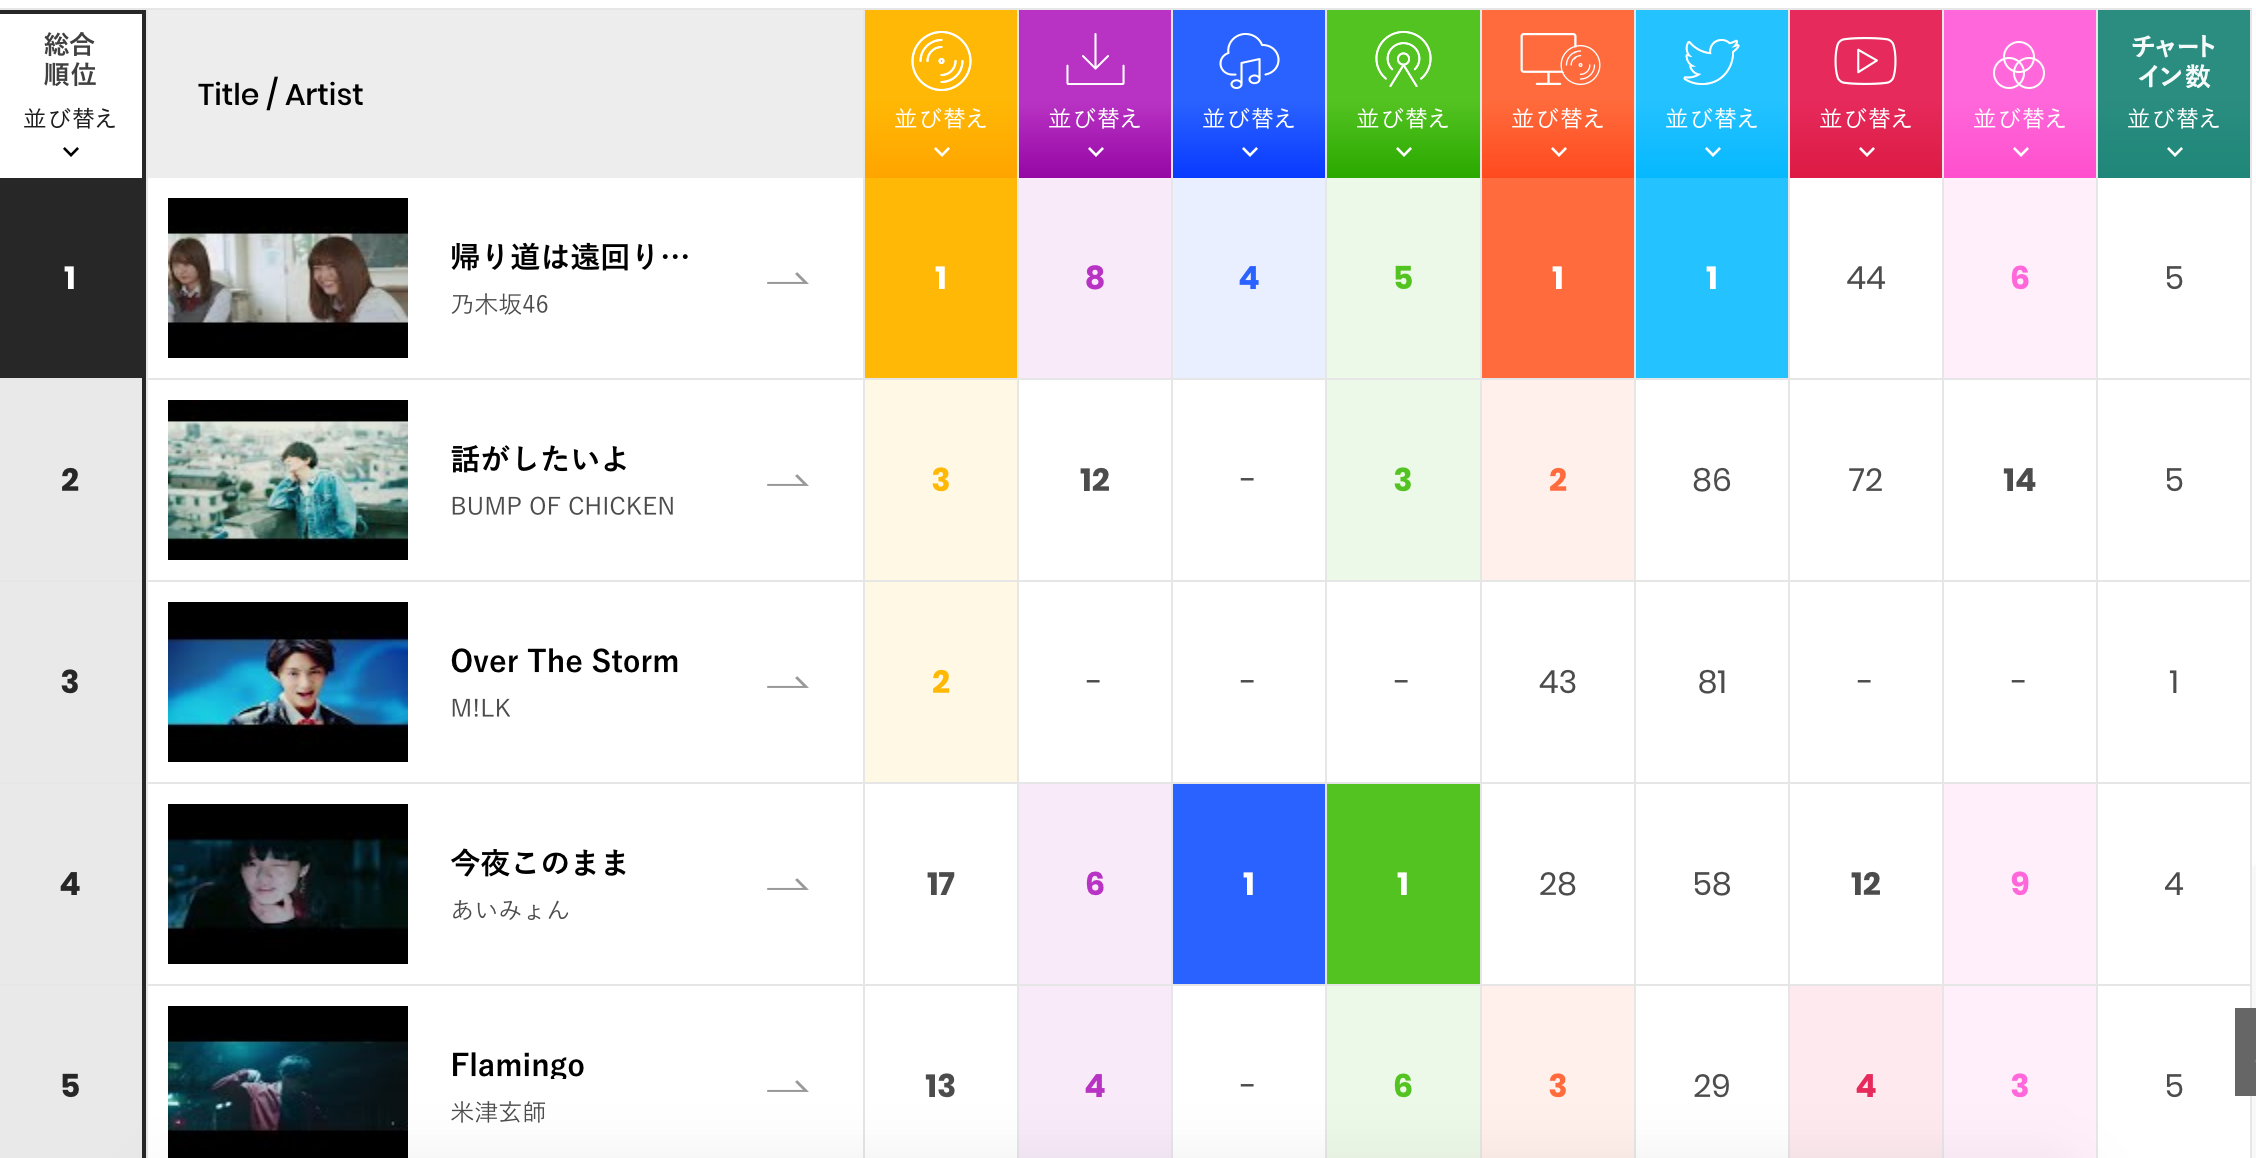
Task: Click the Title / Artist column header
Action: [280, 94]
